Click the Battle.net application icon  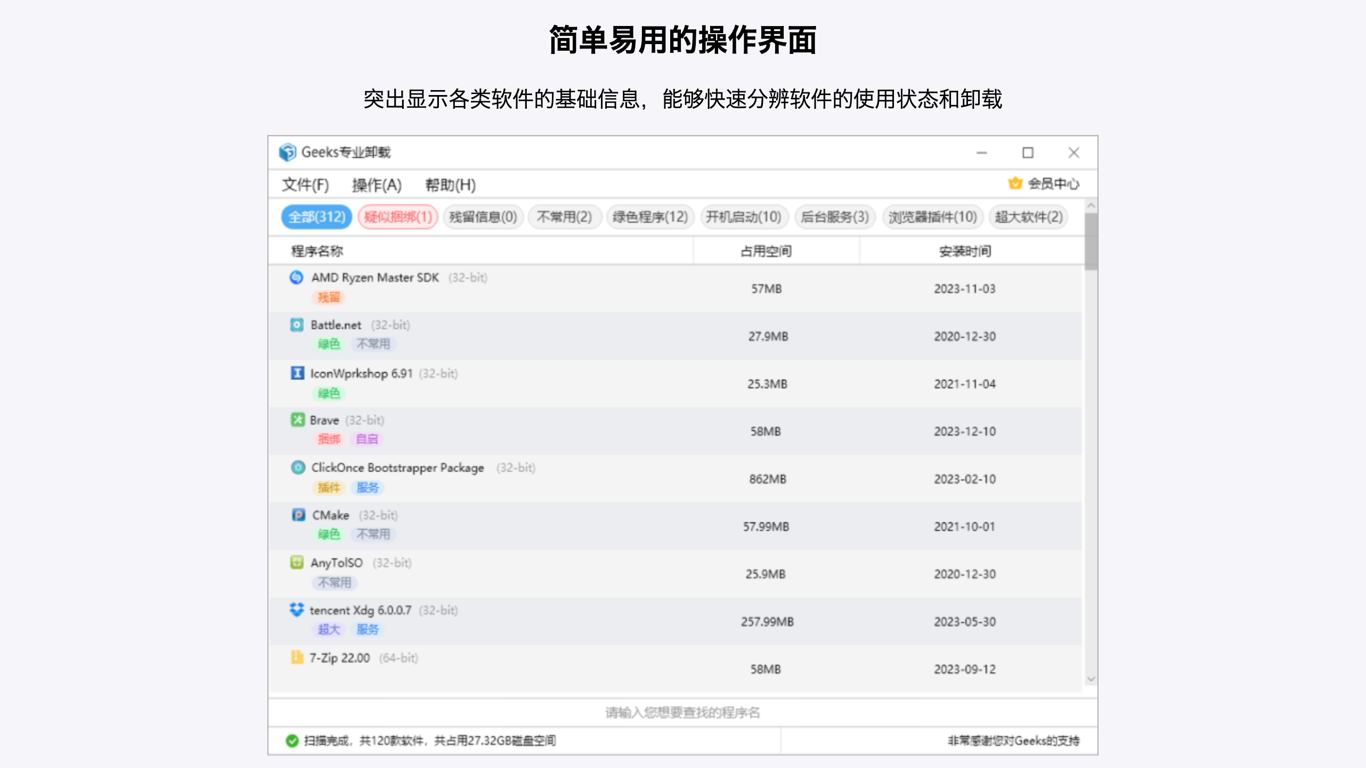pos(296,325)
